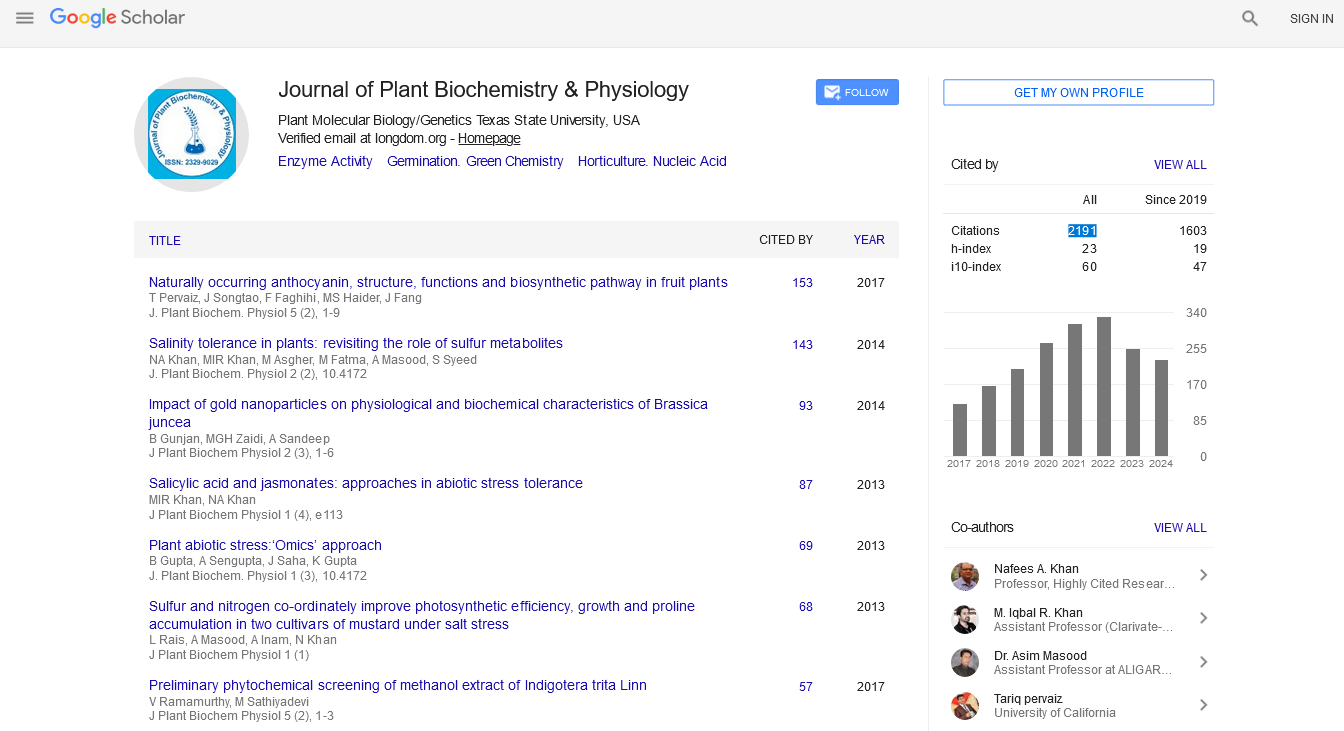Open the Homepage link
Screen dimensions: 1344x731
pos(489,139)
